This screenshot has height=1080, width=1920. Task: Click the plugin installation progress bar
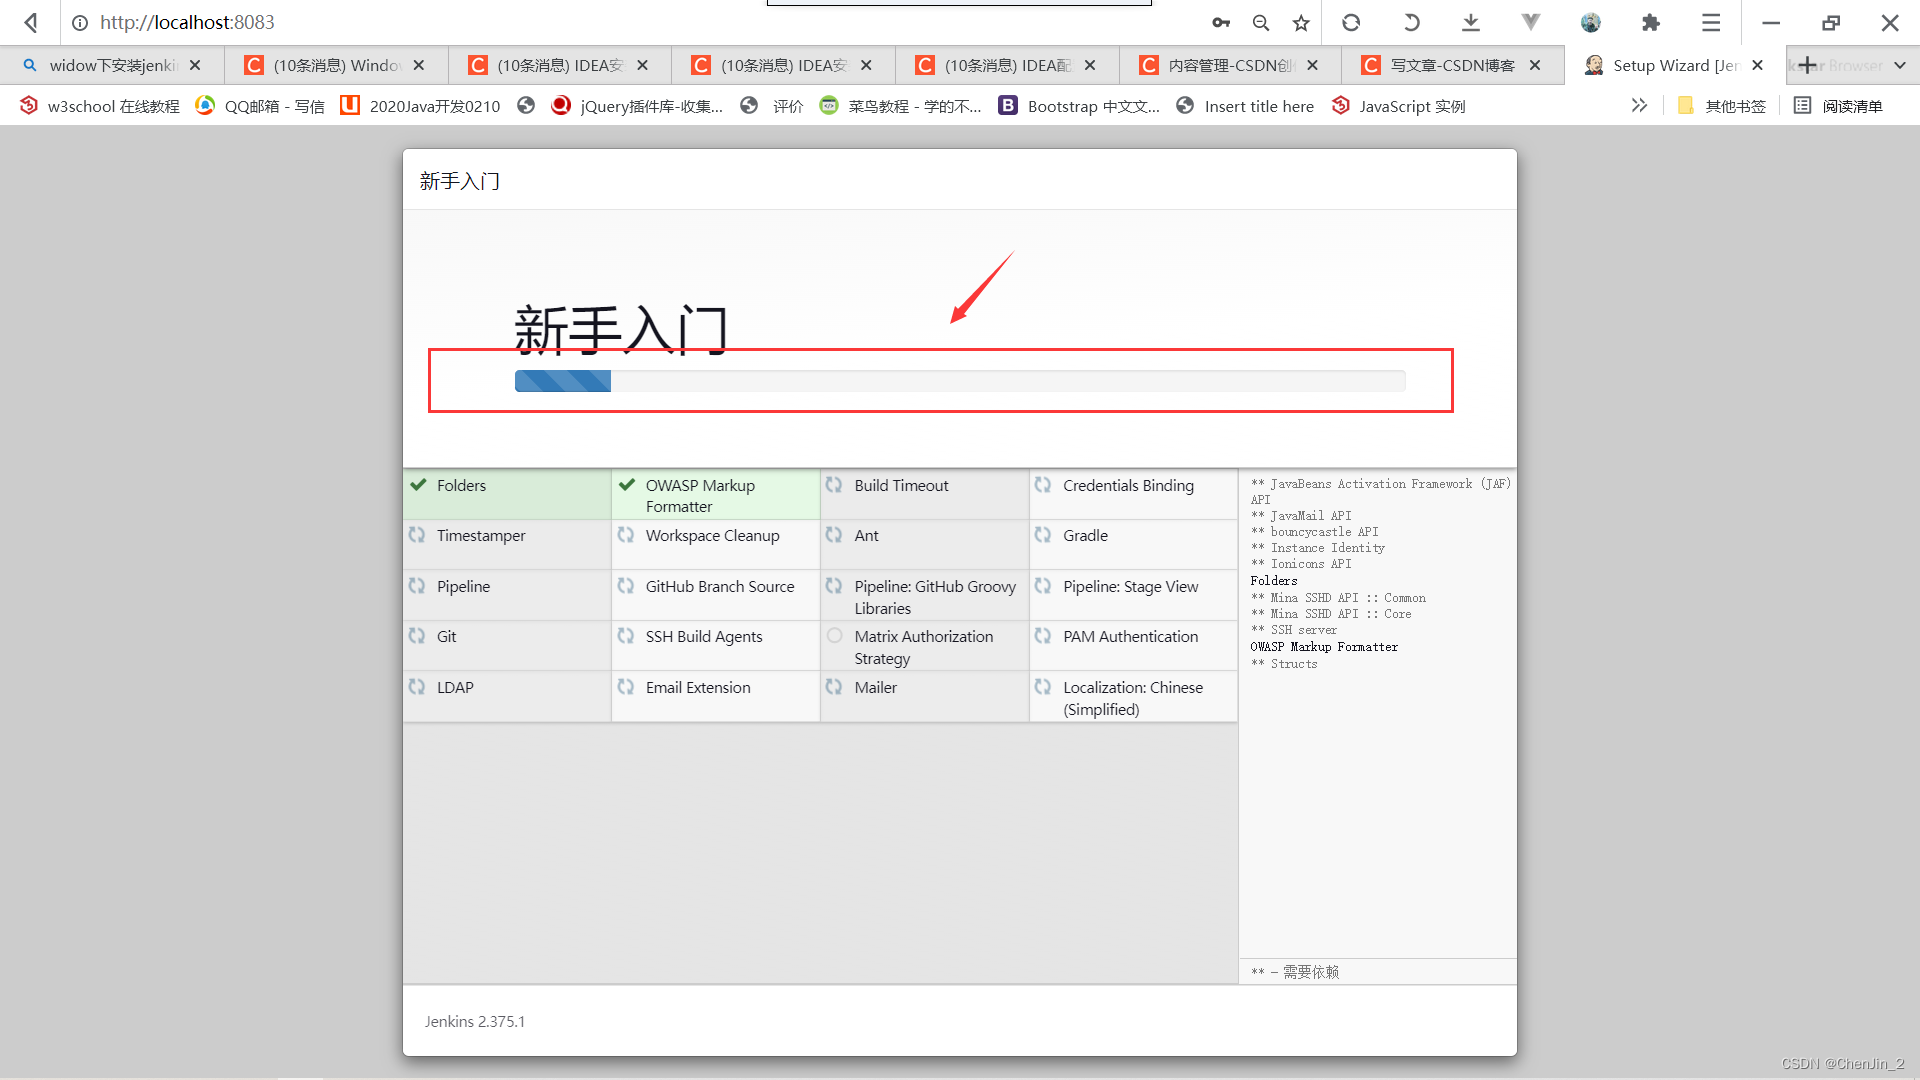coord(960,380)
